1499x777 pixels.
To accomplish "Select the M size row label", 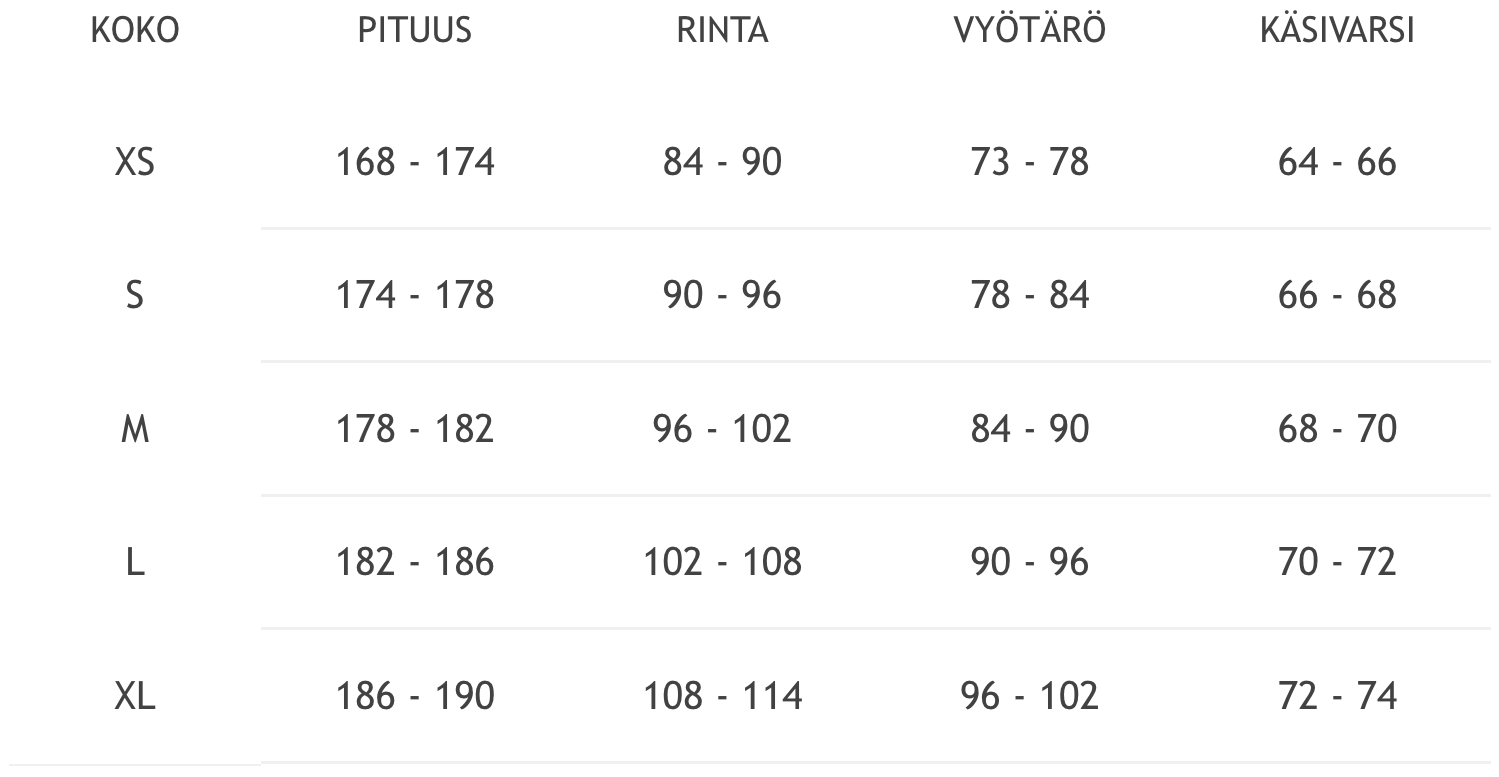I will [x=134, y=429].
